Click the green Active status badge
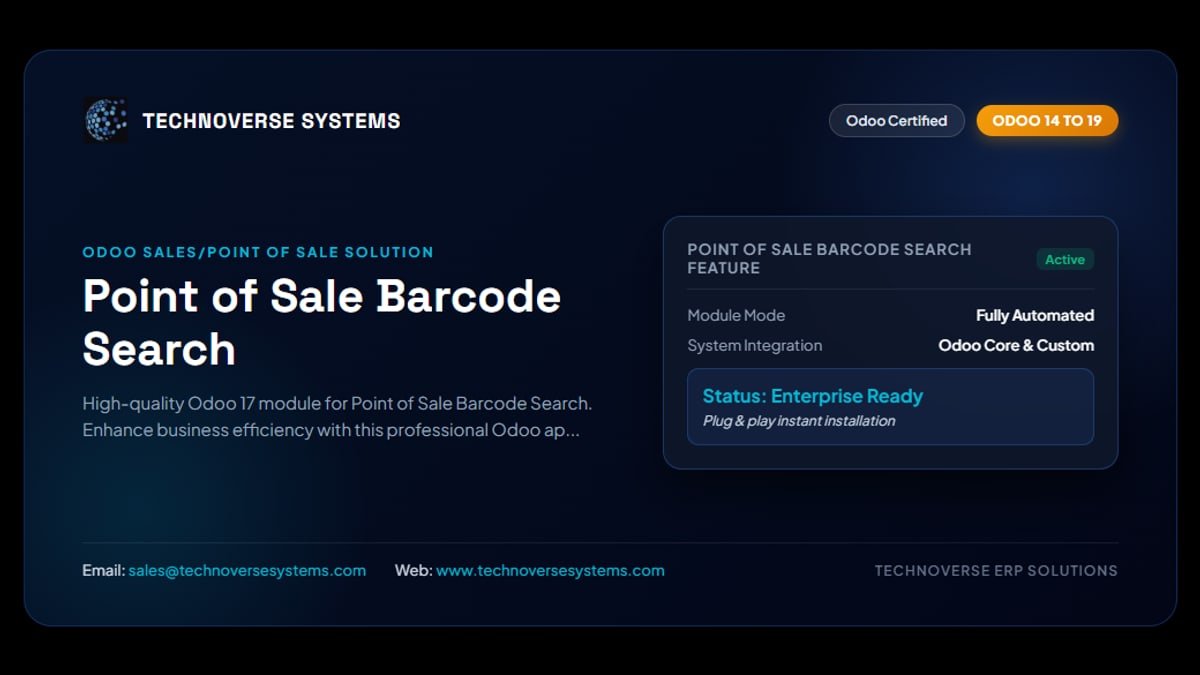The image size is (1200, 675). click(x=1065, y=259)
